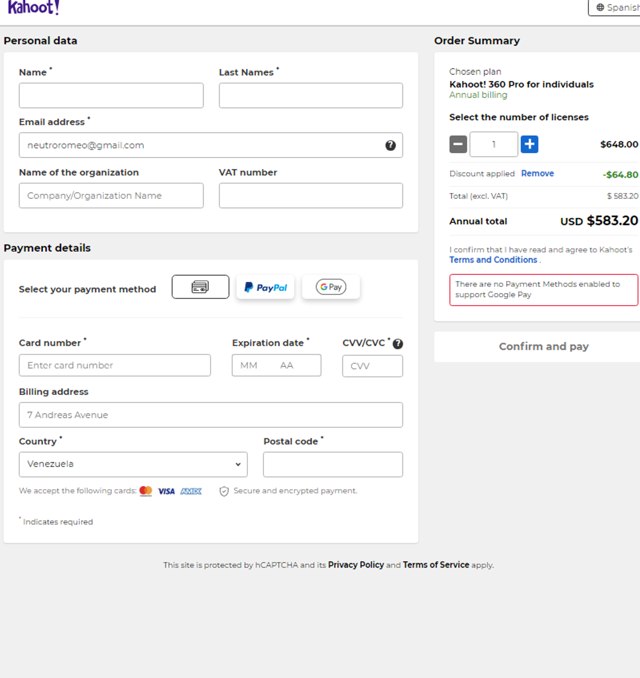Screen dimensions: 640x678
Task: Click the Card number field
Action: [115, 365]
